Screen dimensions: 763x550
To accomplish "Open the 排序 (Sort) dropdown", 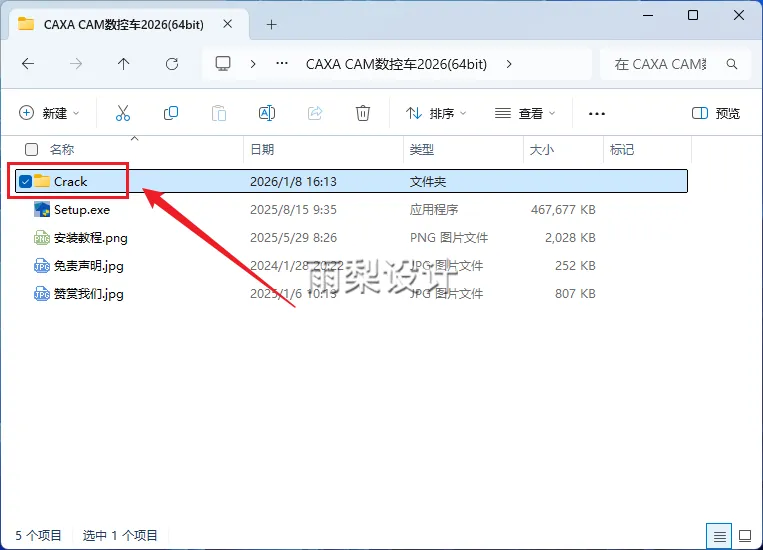I will click(x=436, y=113).
